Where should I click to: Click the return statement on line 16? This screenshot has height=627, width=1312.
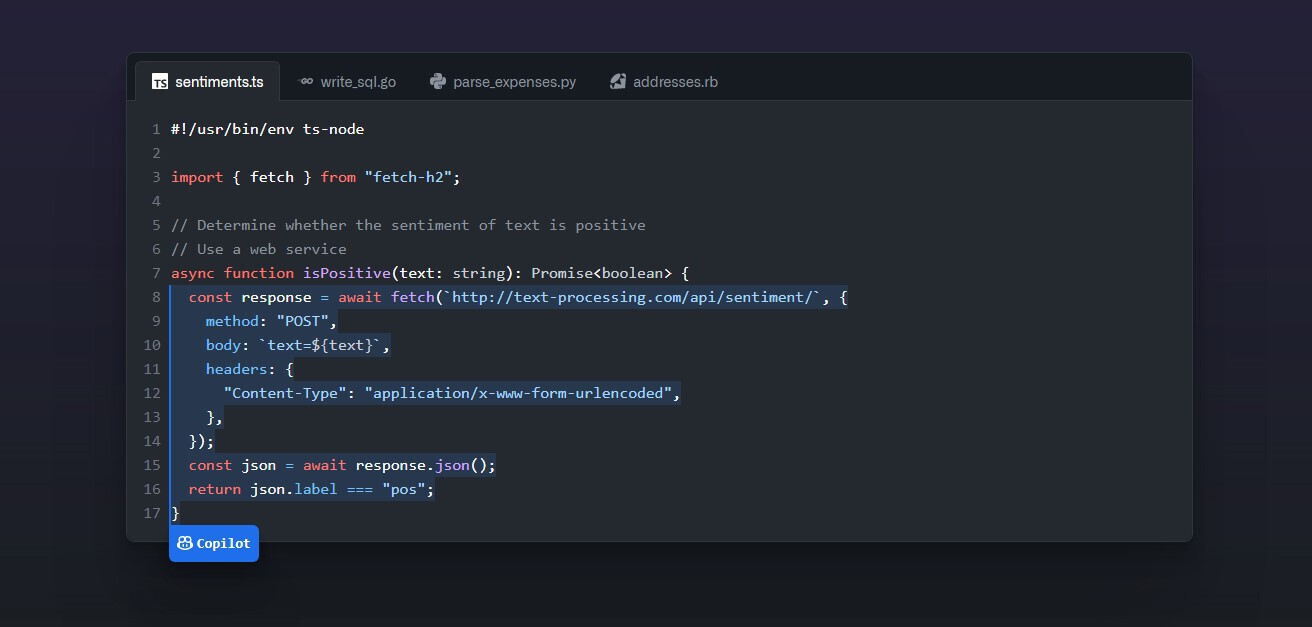pos(300,488)
